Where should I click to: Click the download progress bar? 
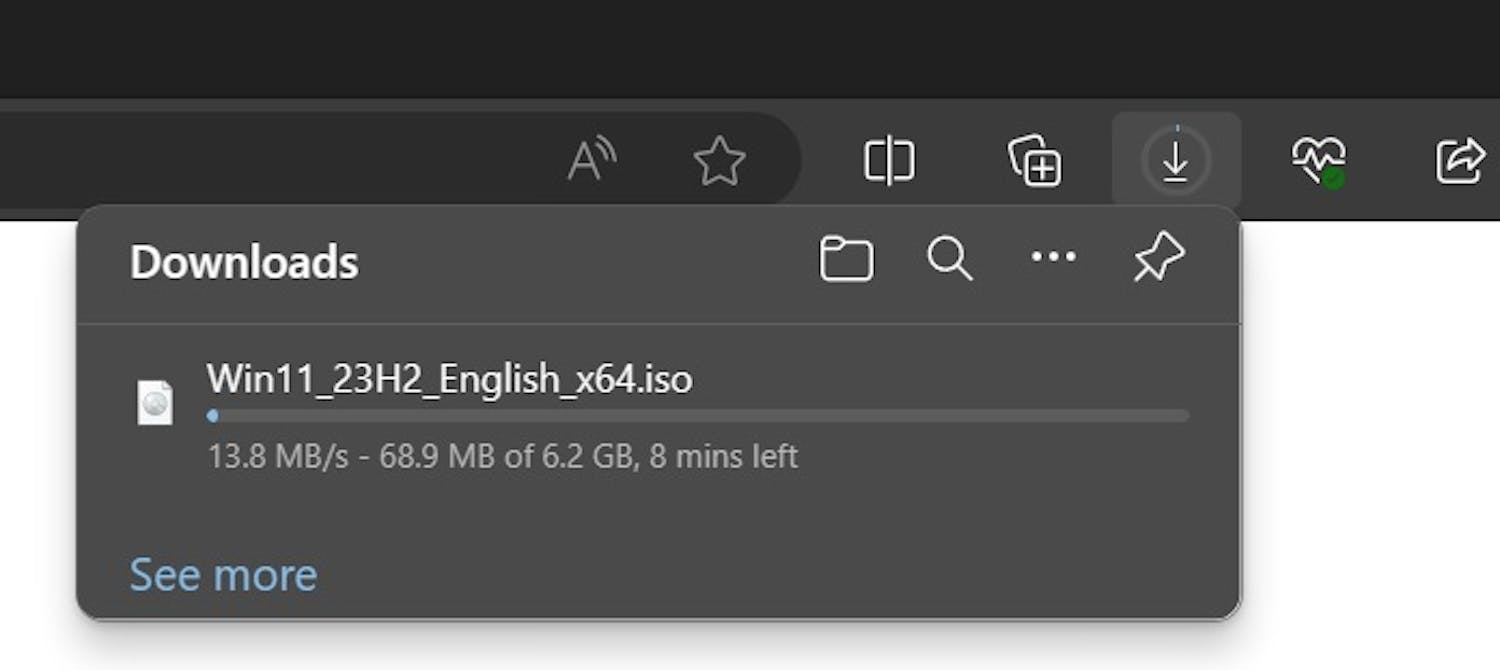tap(698, 415)
